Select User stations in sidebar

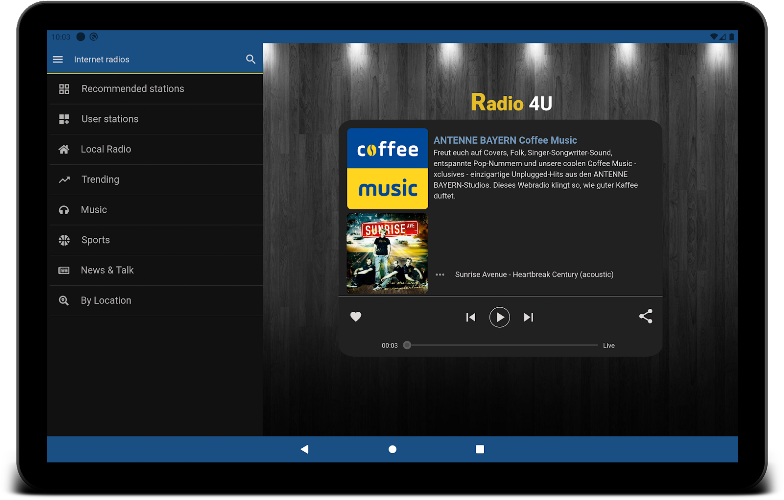[110, 119]
